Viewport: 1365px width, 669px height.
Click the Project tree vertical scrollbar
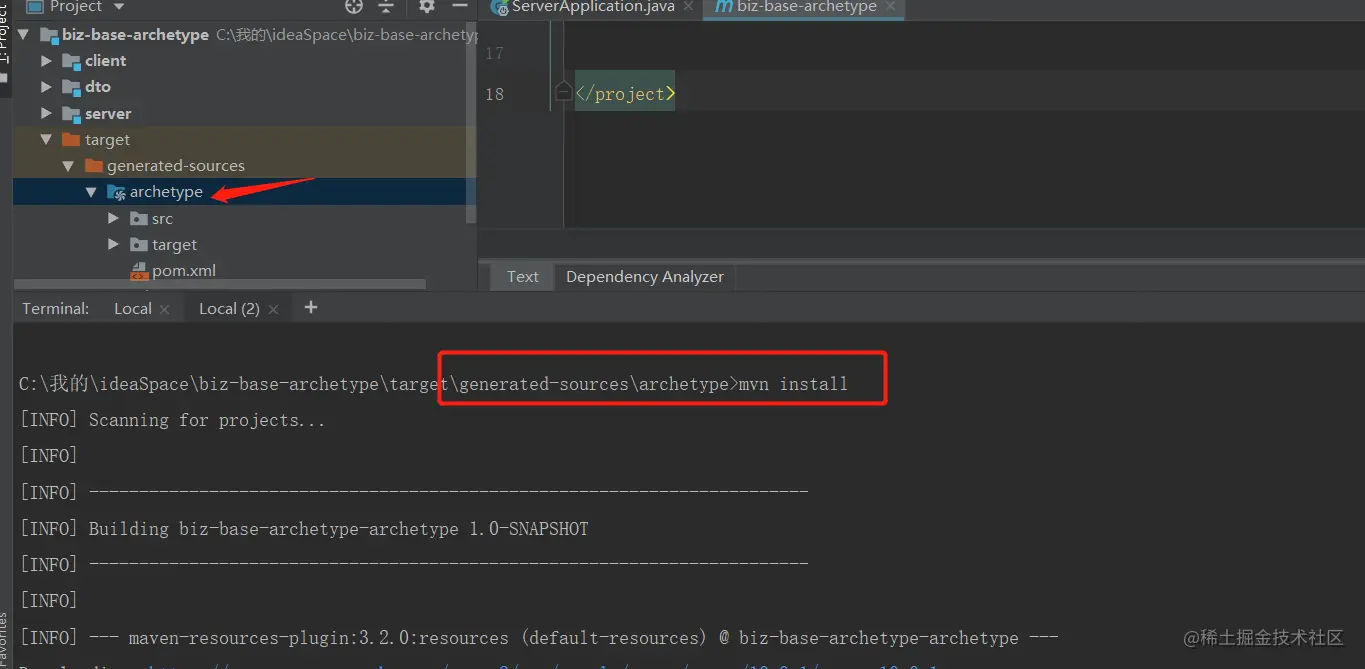pyautogui.click(x=472, y=122)
